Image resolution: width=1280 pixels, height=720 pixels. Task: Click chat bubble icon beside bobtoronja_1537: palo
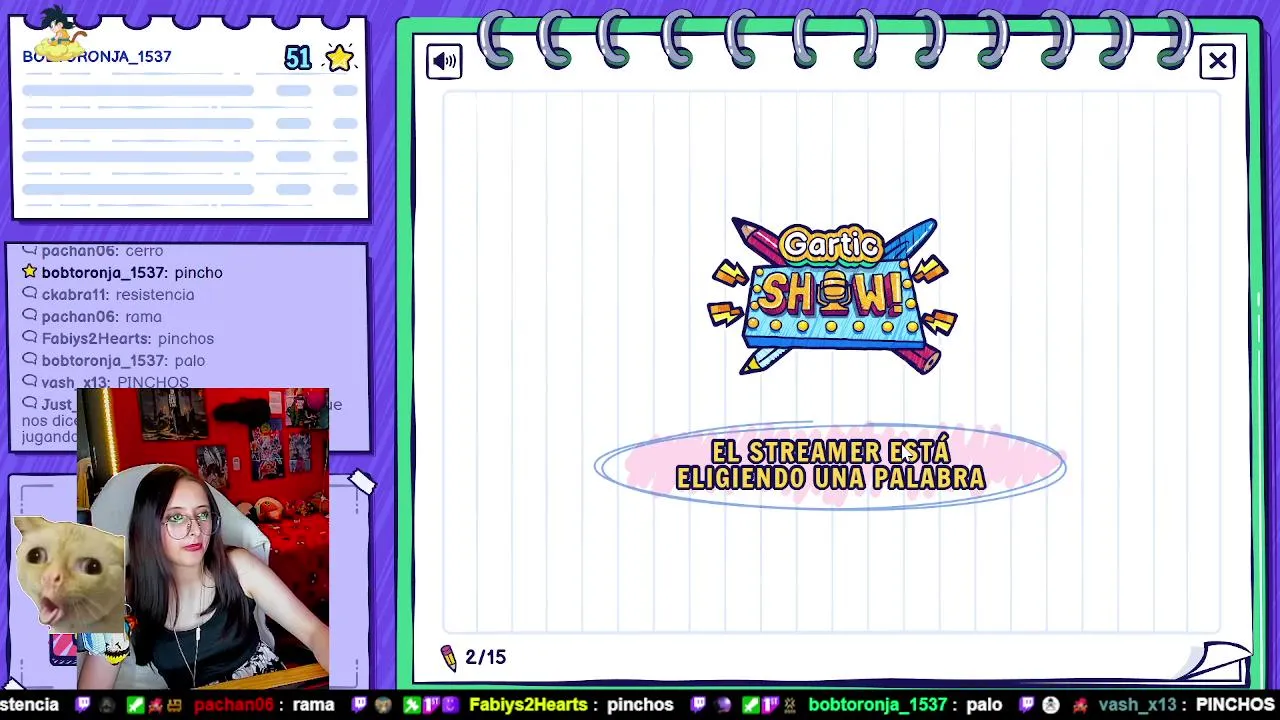(x=29, y=360)
